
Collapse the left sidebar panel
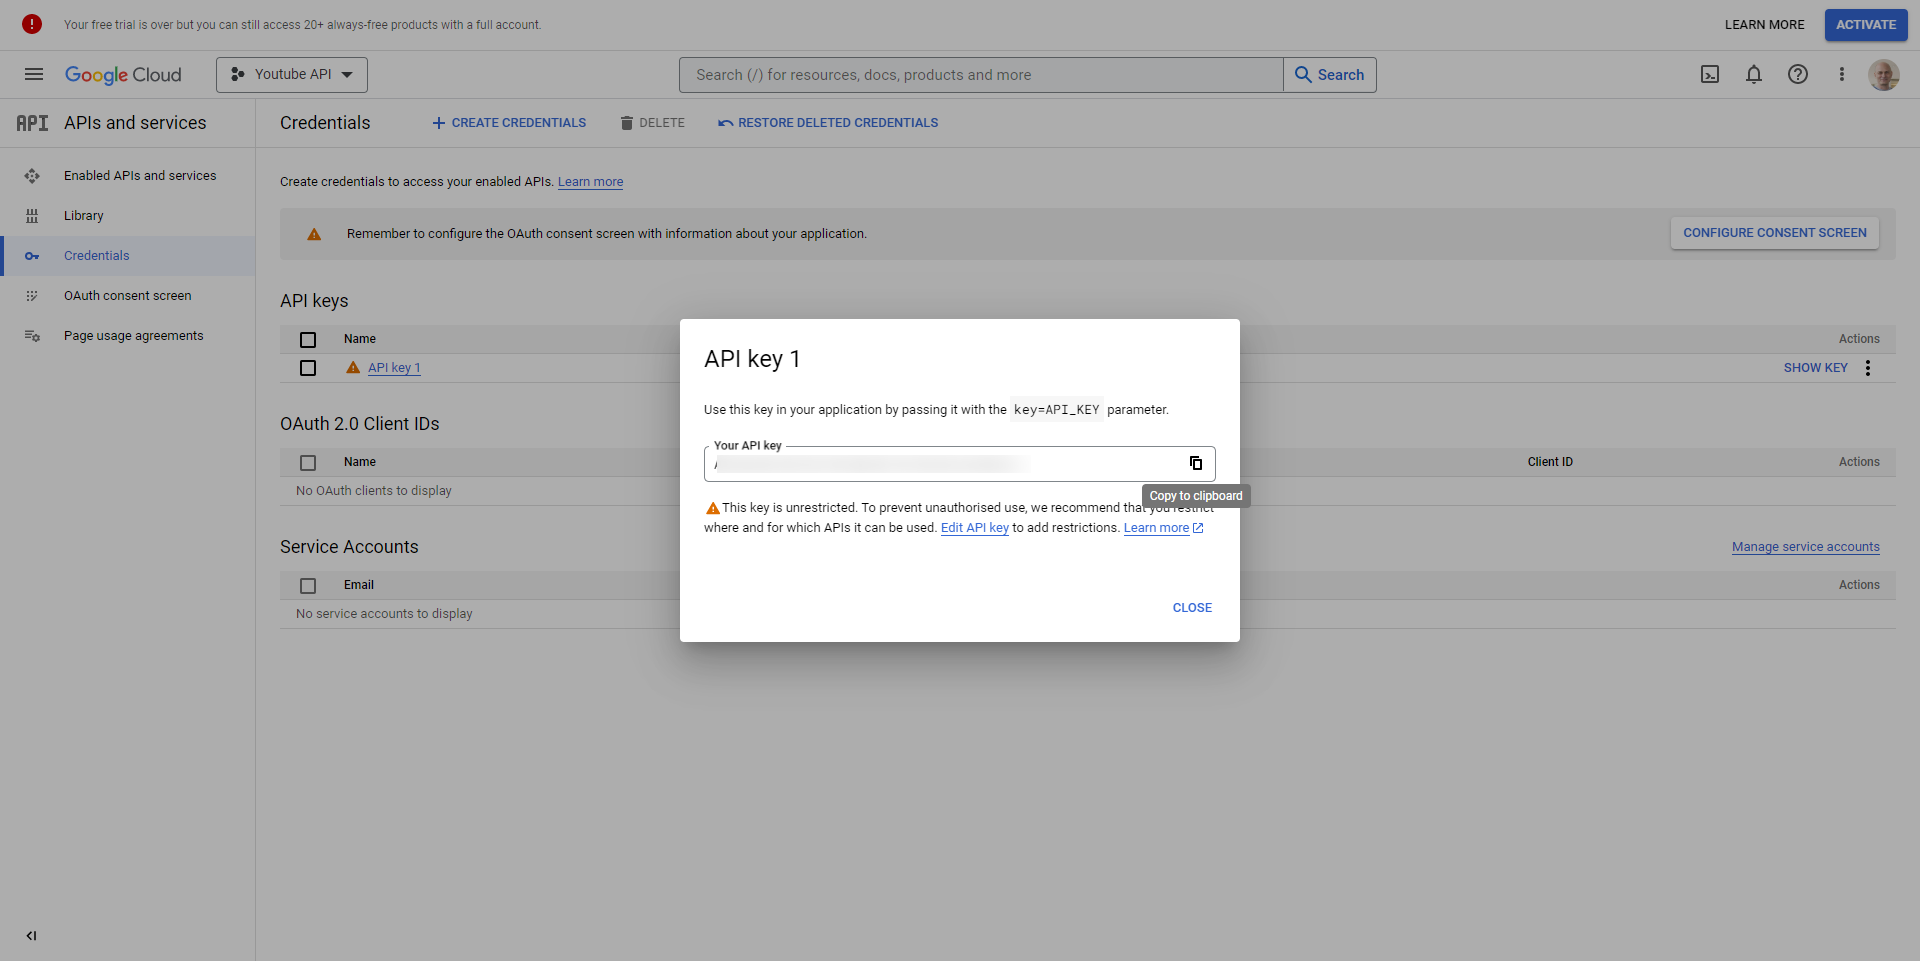pyautogui.click(x=32, y=936)
